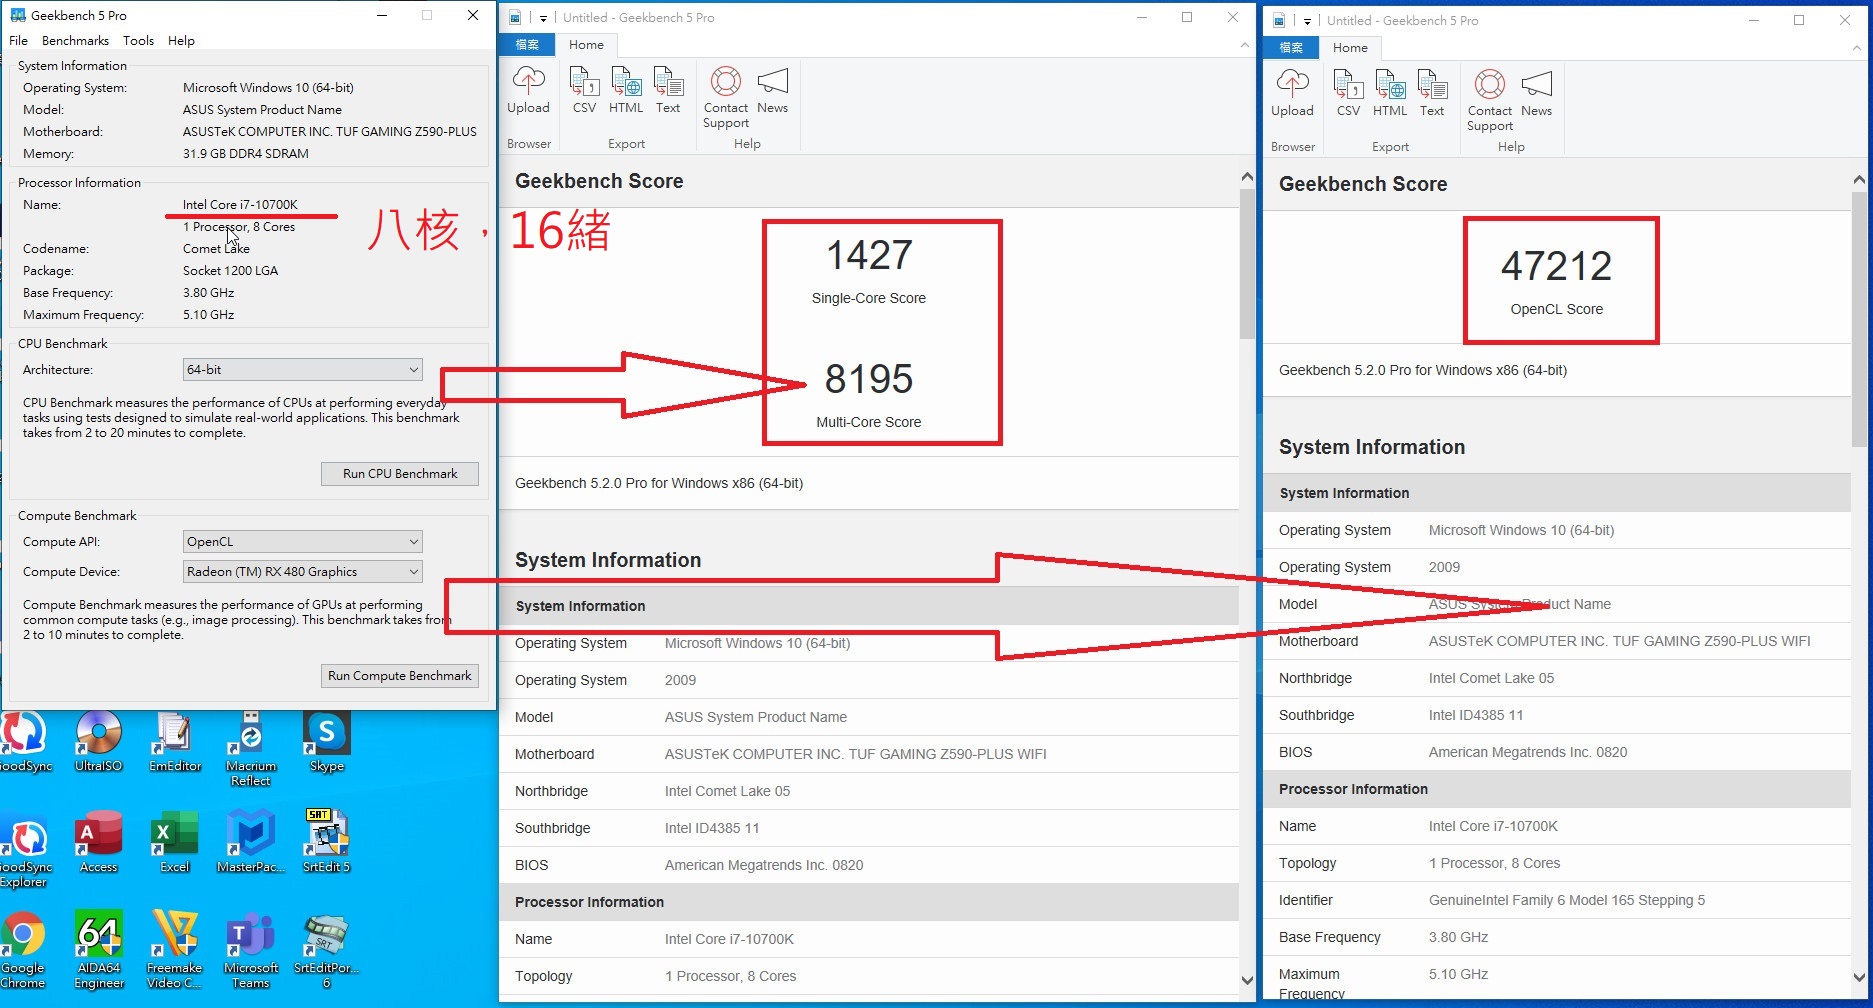1873x1008 pixels.
Task: Select the Excel desktop shortcut
Action: click(x=175, y=842)
